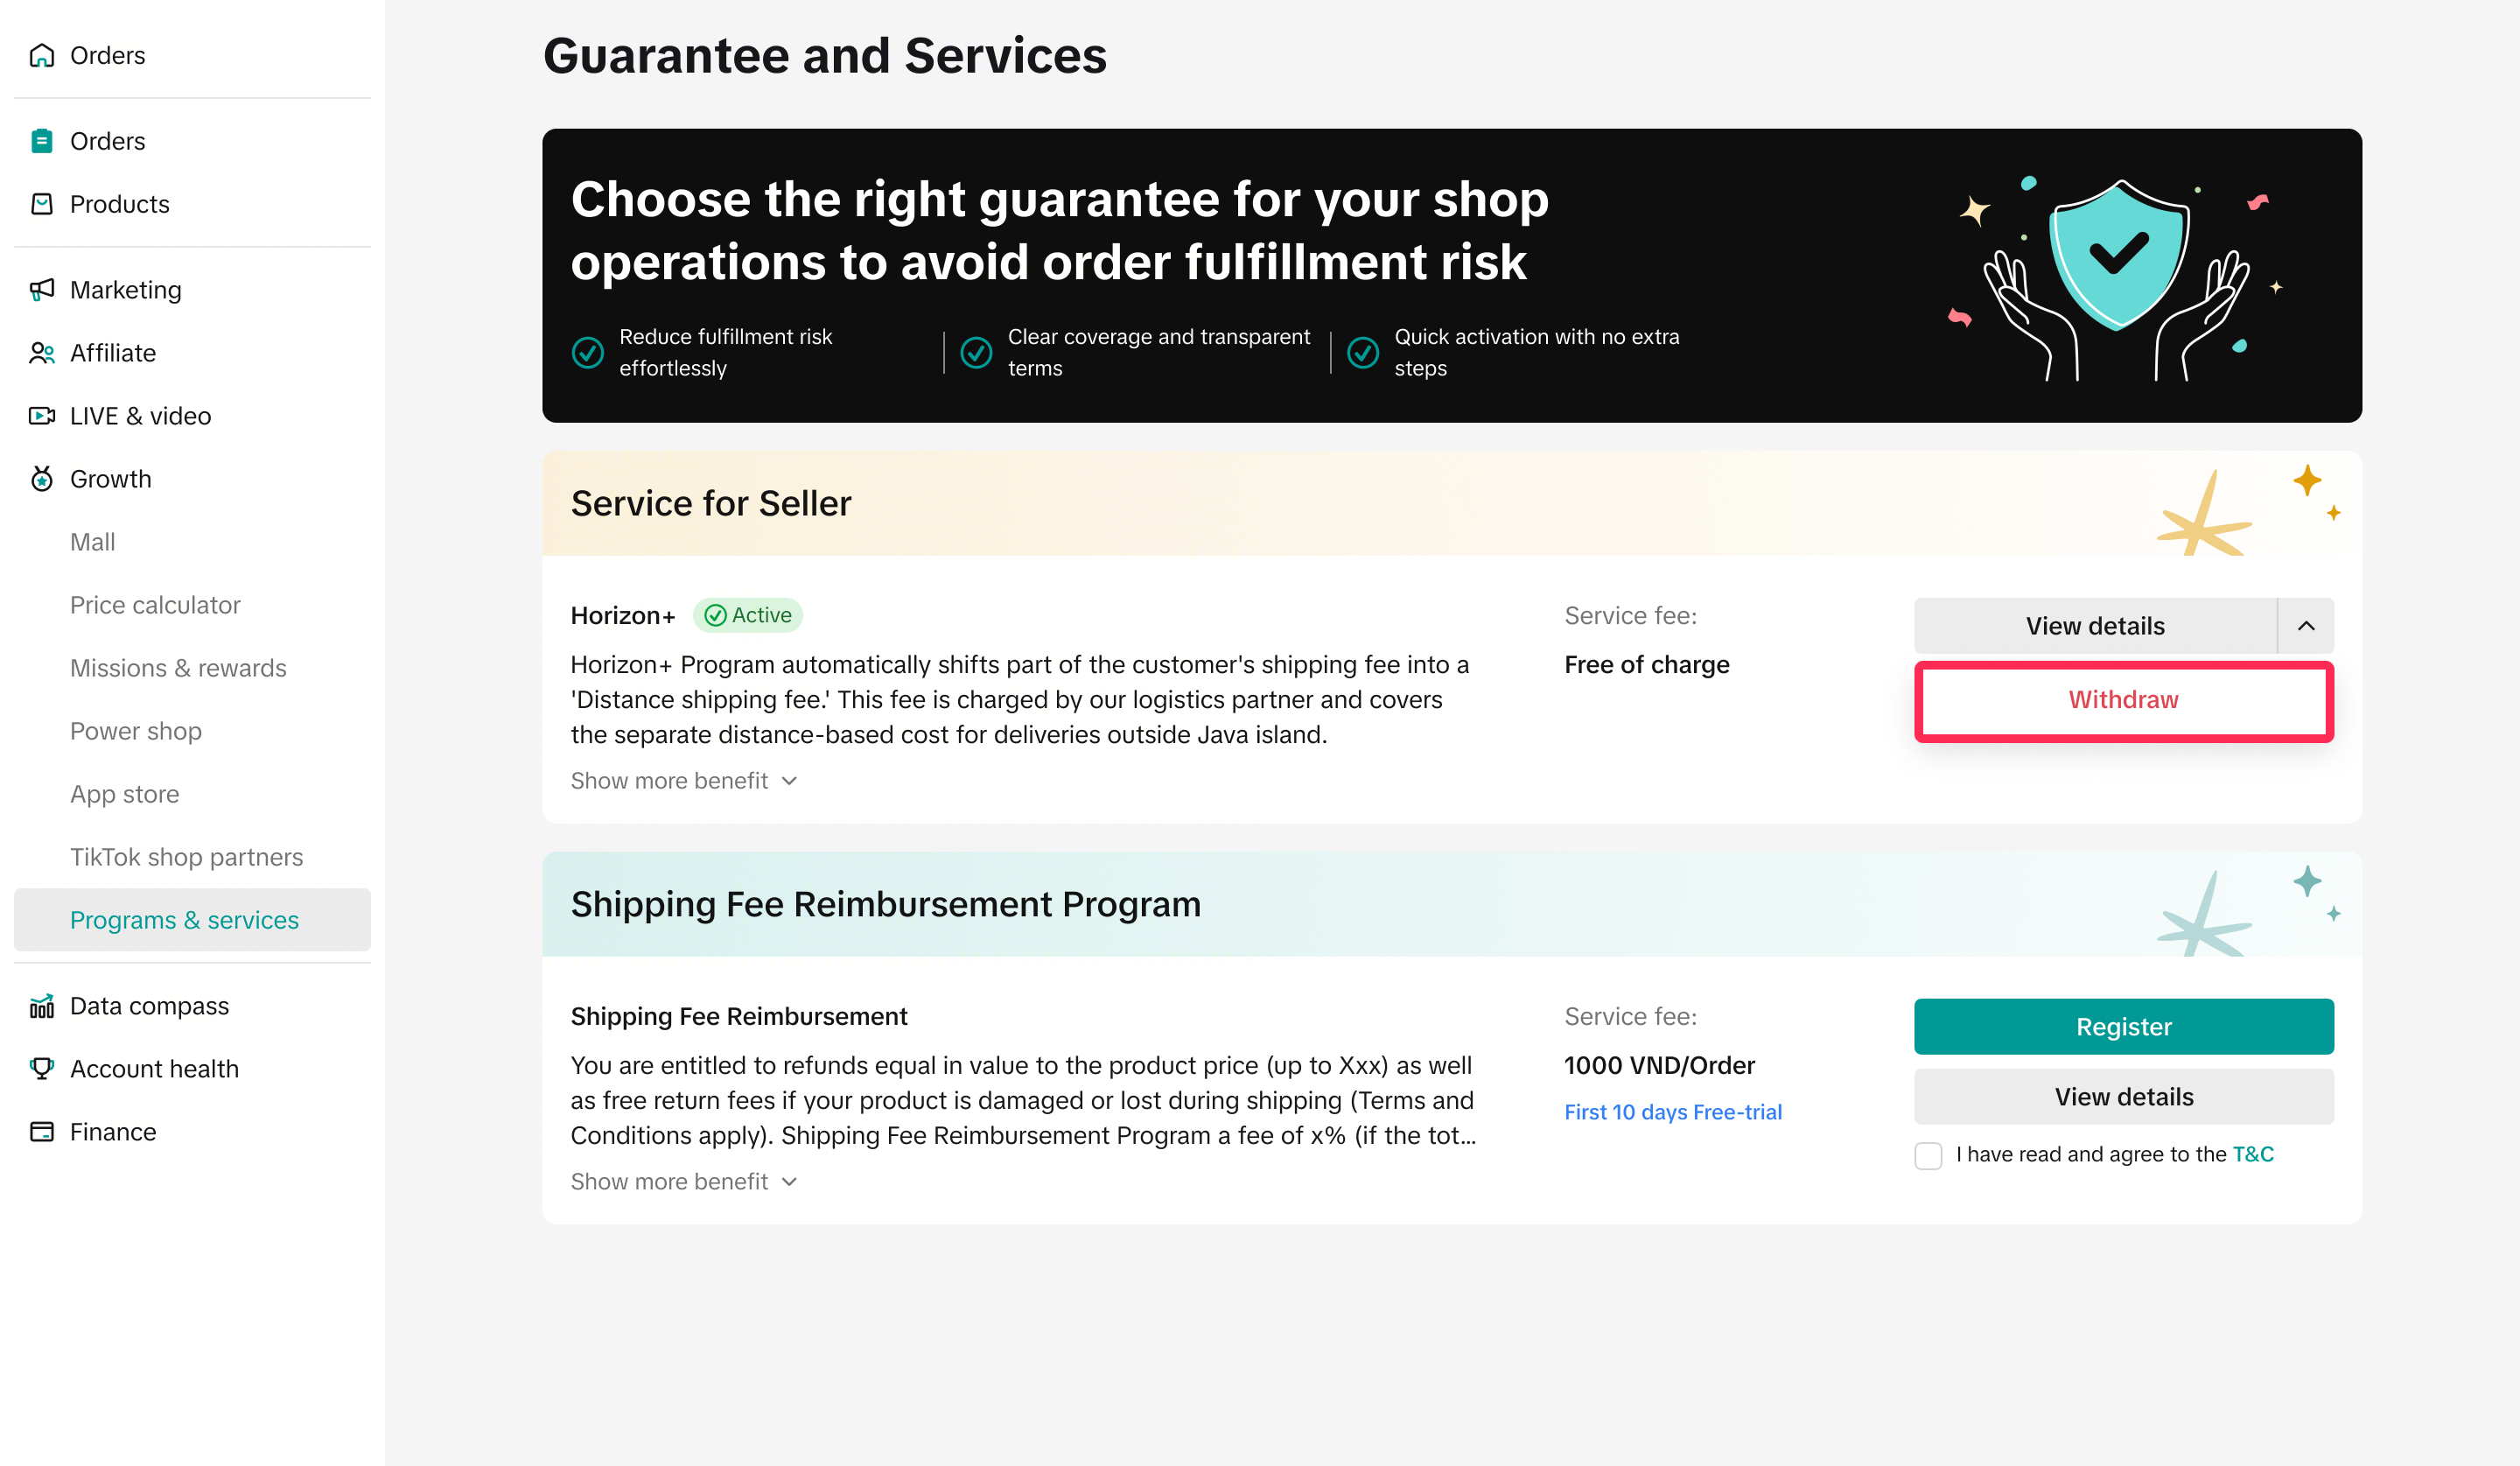
Task: Click the Products bag icon
Action: click(x=42, y=204)
